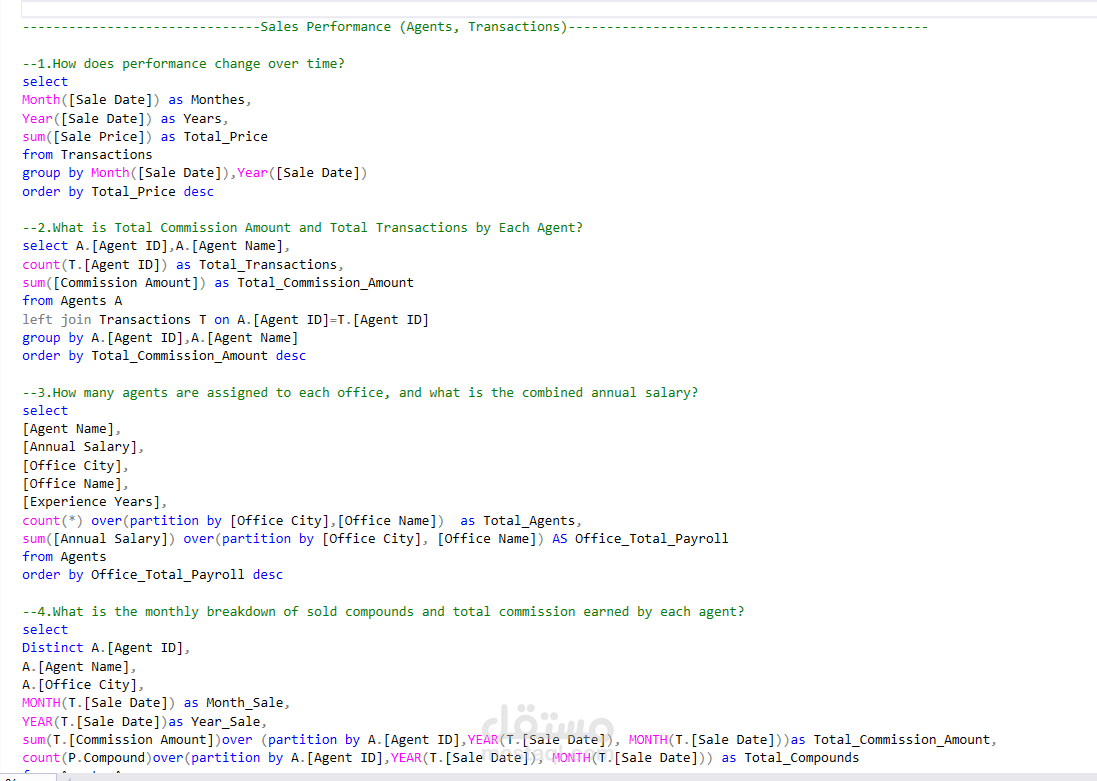This screenshot has width=1097, height=781.
Task: Click the 'Office_Total_Payroll' alias after AS
Action: 651,539
